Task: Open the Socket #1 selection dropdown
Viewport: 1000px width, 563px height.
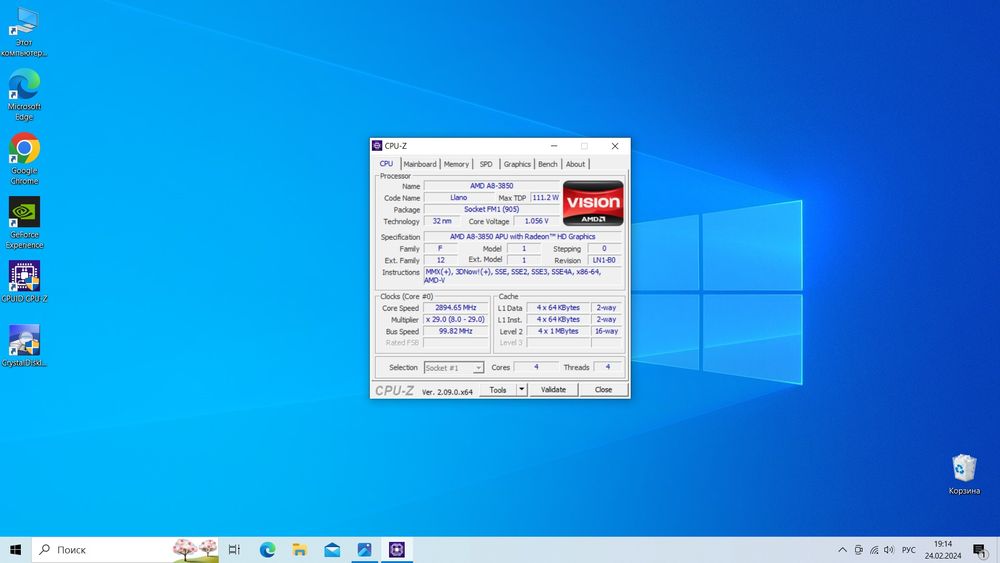Action: click(454, 368)
